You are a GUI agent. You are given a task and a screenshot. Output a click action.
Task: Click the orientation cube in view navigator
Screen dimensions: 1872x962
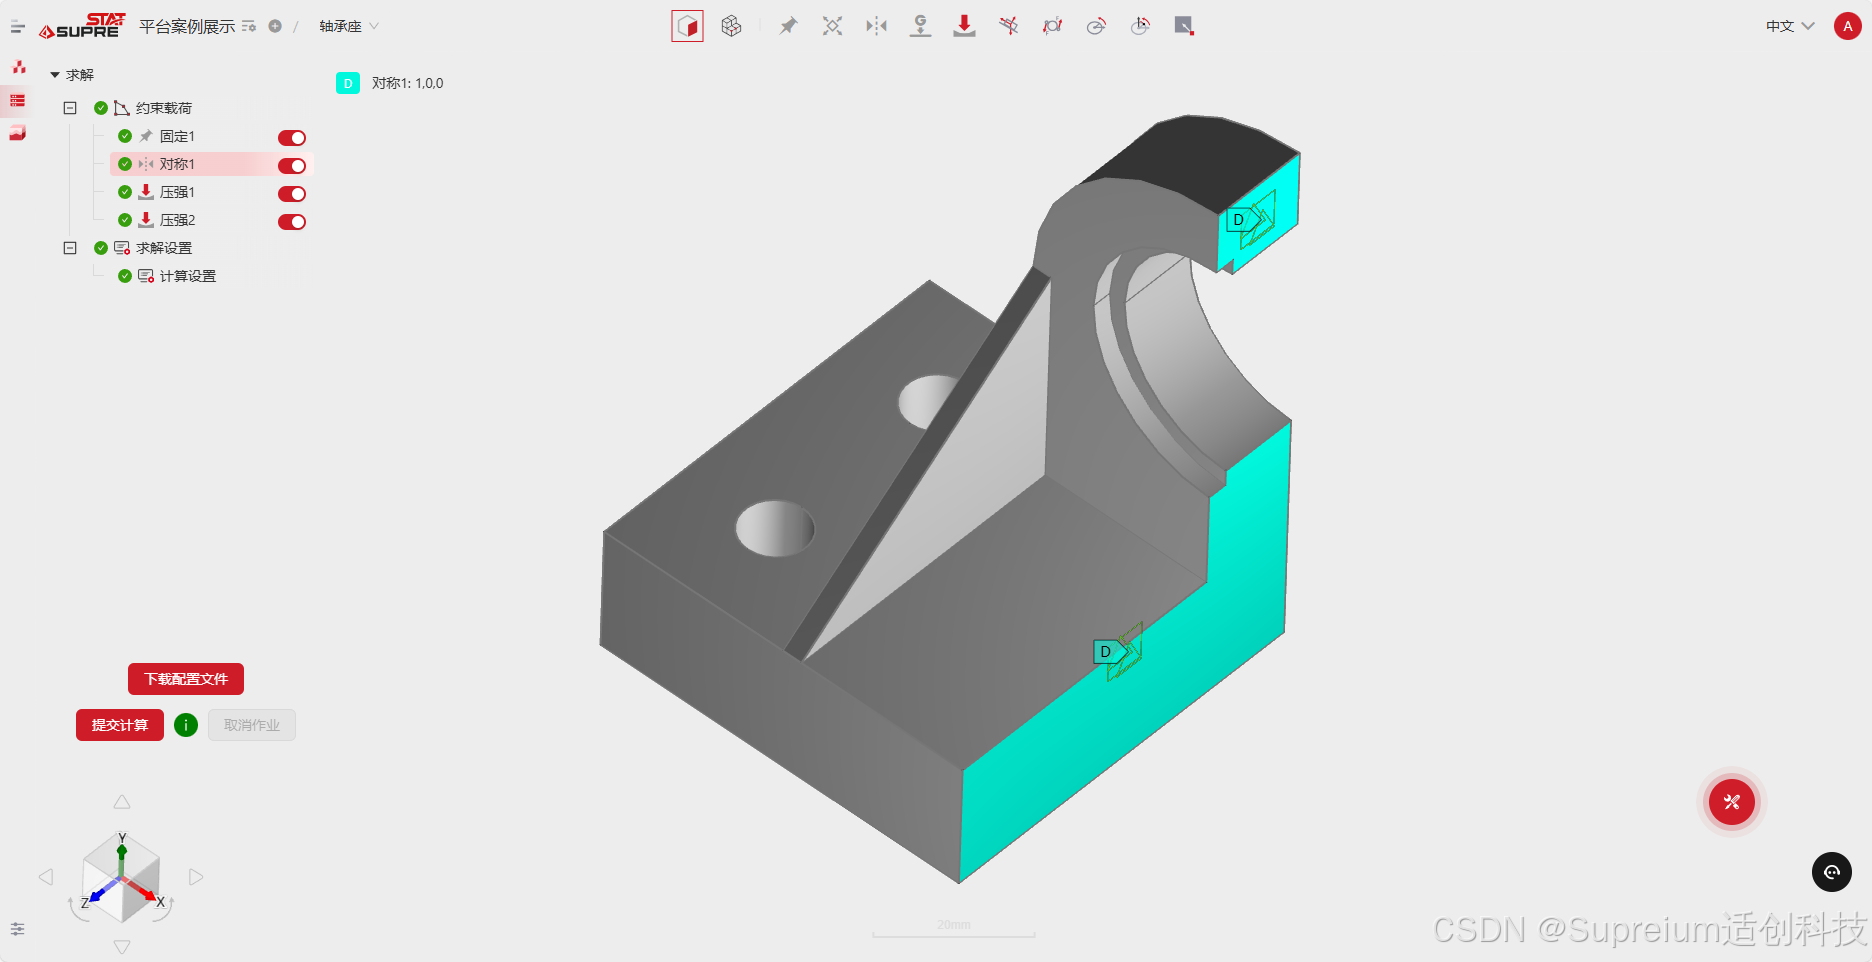click(x=122, y=878)
